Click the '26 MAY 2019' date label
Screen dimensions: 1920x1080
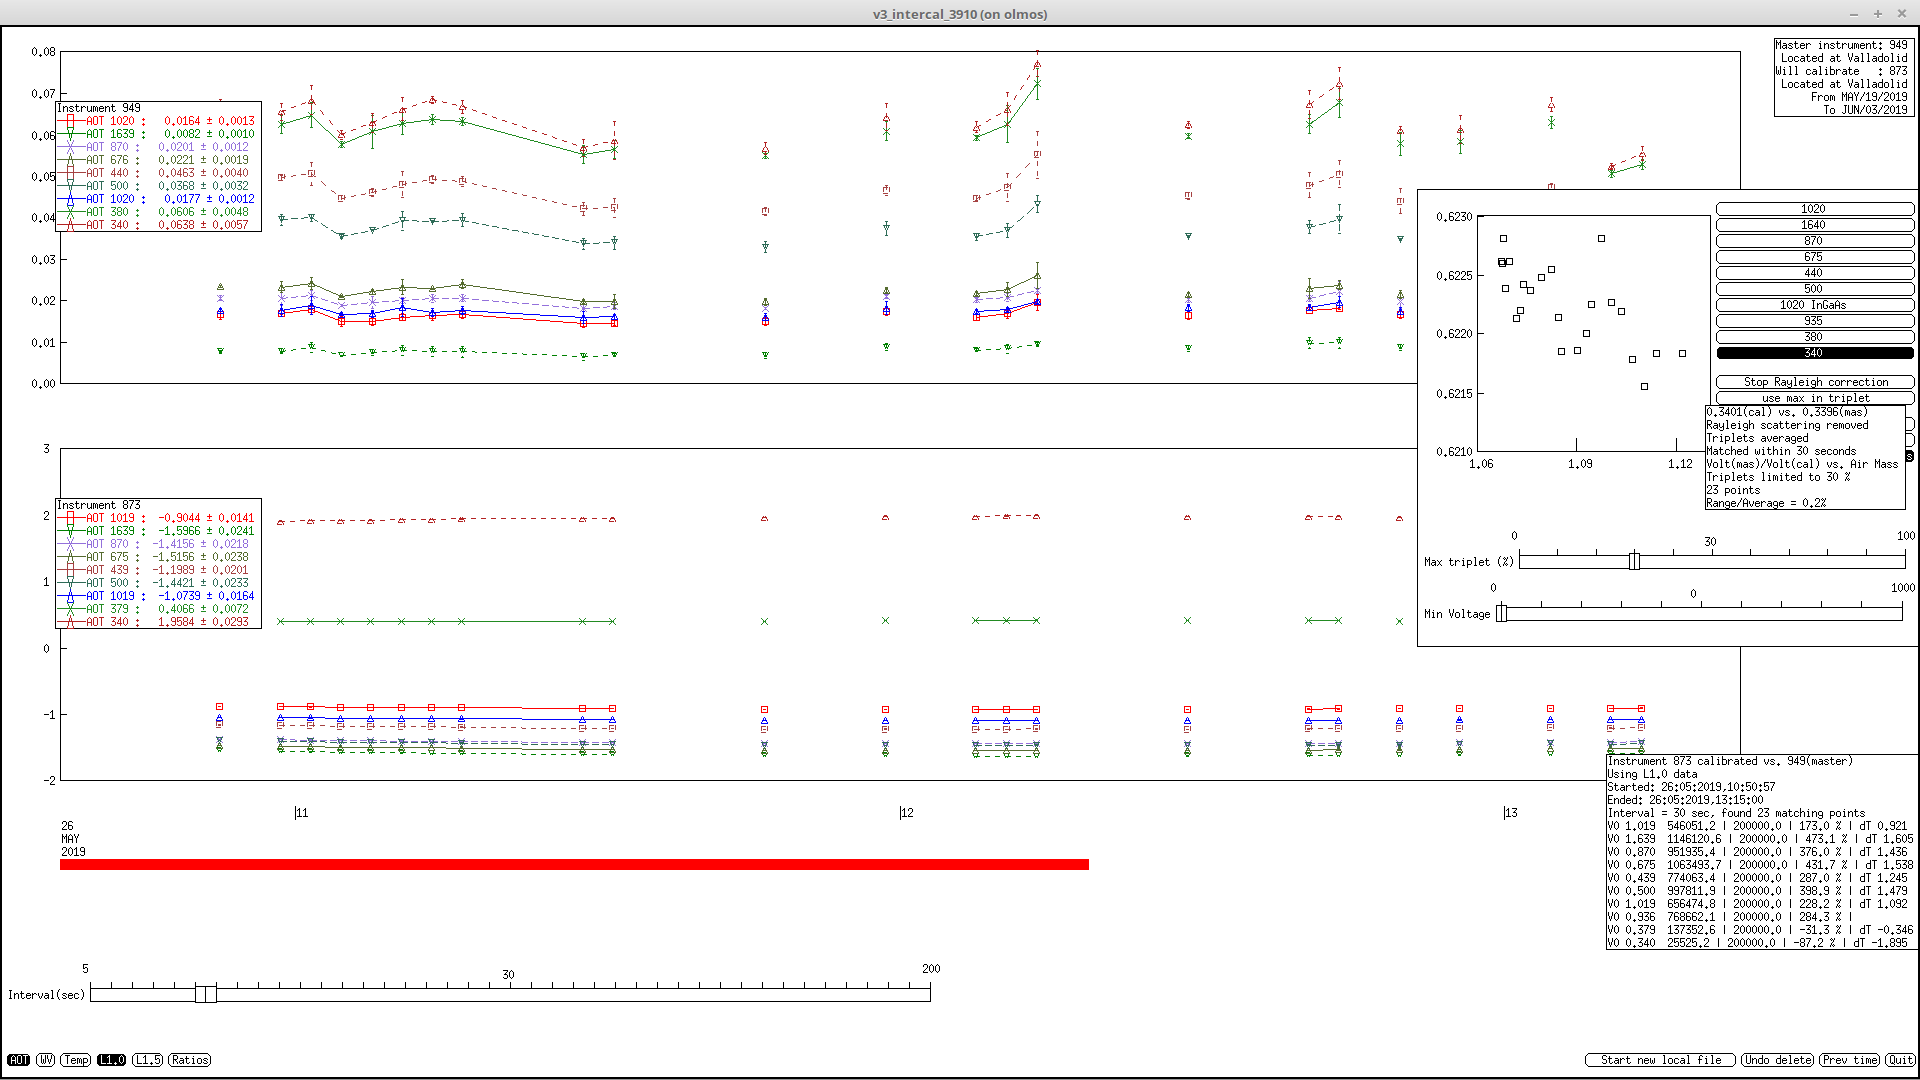tap(73, 839)
